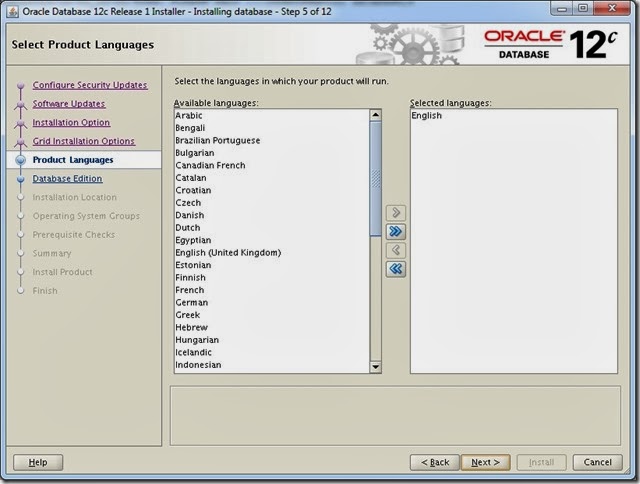Select German in Available languages
This screenshot has width=640, height=484.
(x=271, y=302)
